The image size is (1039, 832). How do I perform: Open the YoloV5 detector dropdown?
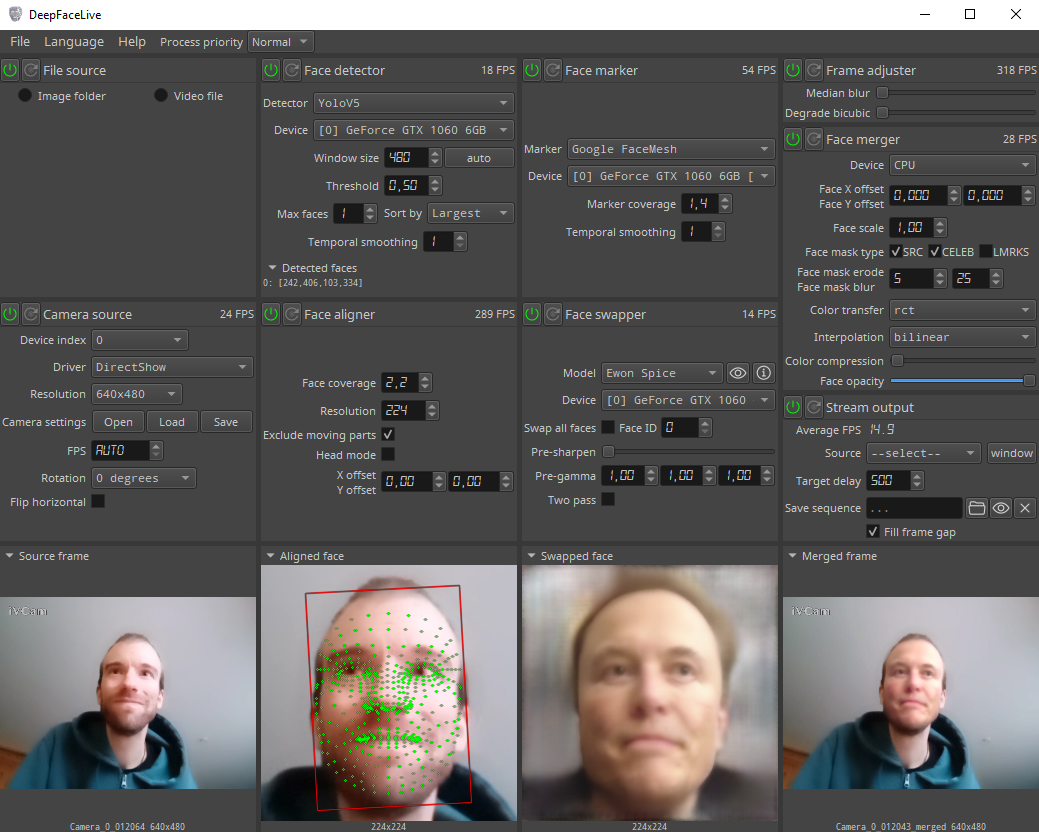(x=413, y=102)
